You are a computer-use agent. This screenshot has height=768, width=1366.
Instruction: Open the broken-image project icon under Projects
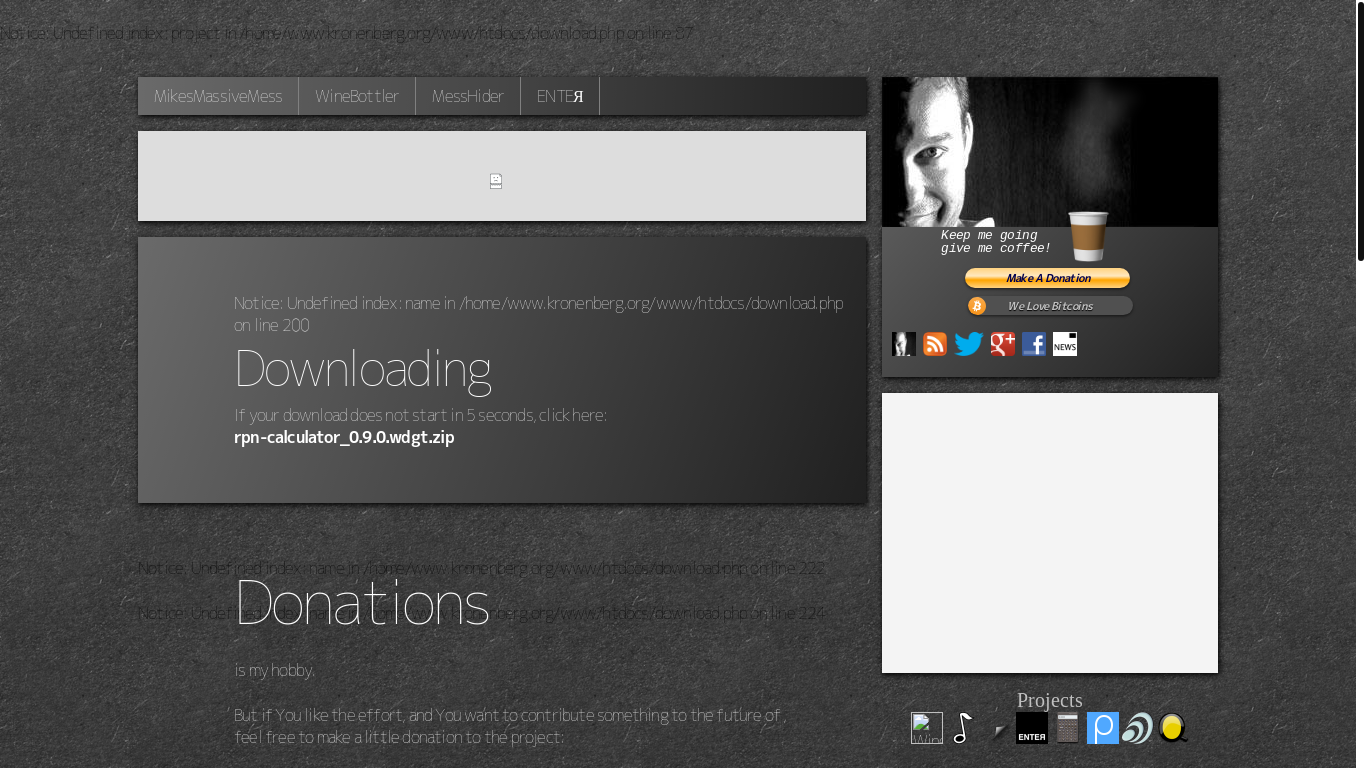927,728
